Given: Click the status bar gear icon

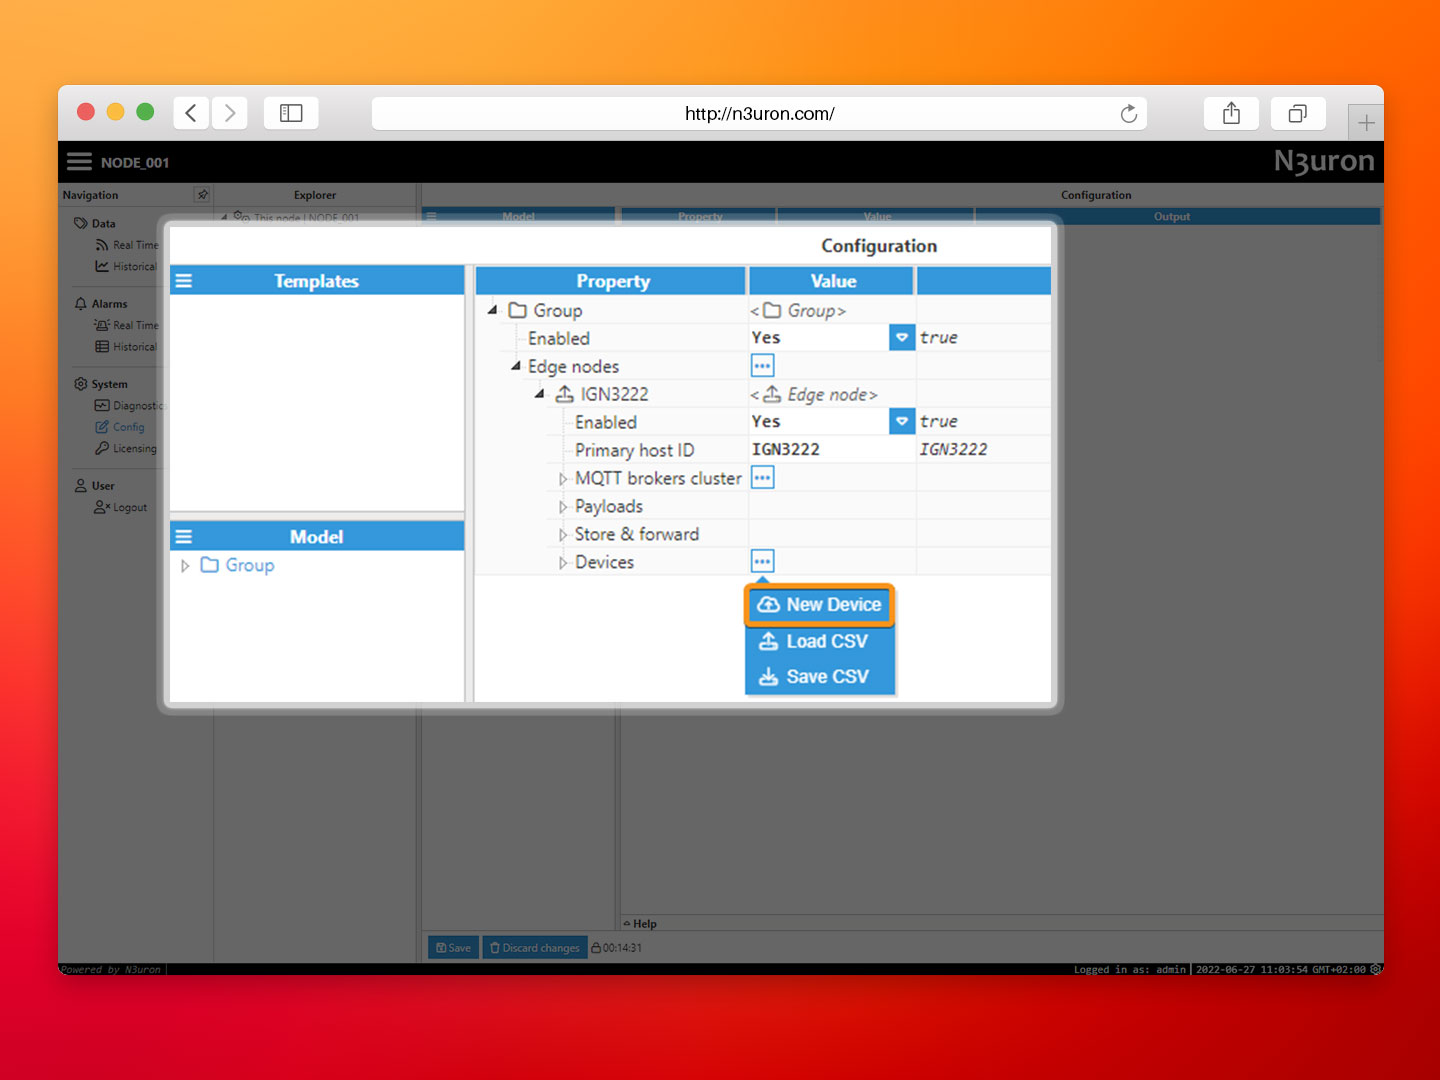Looking at the screenshot, I should point(1376,969).
